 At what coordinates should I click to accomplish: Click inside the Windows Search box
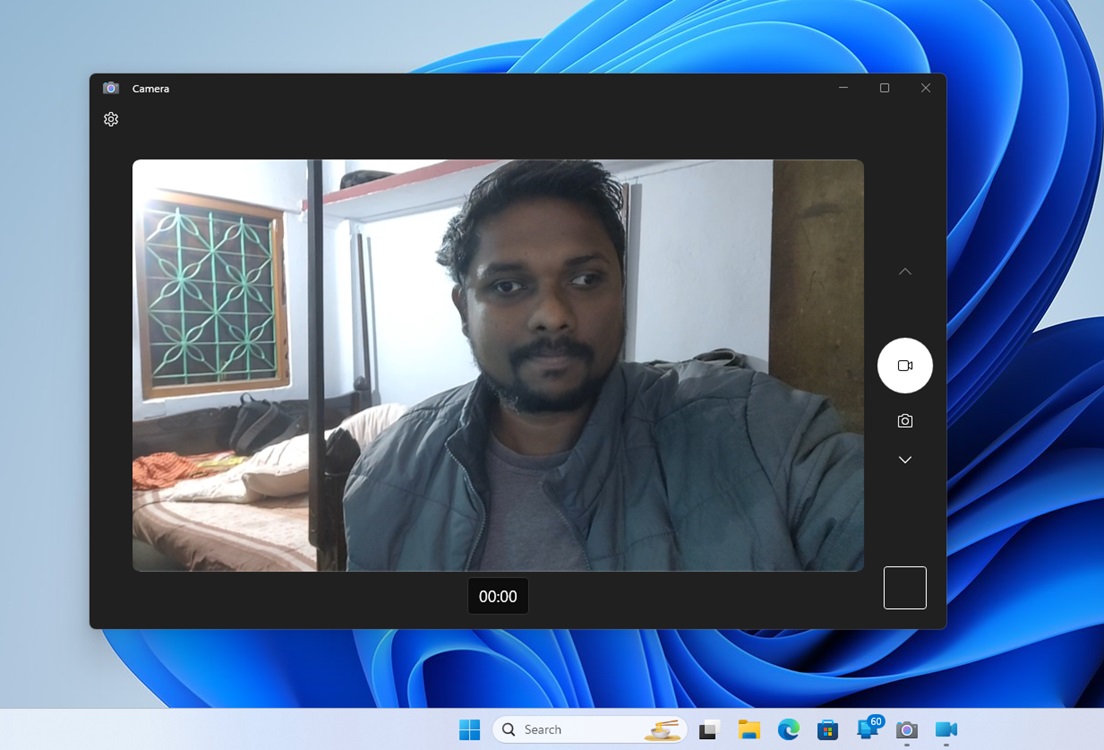[x=570, y=730]
